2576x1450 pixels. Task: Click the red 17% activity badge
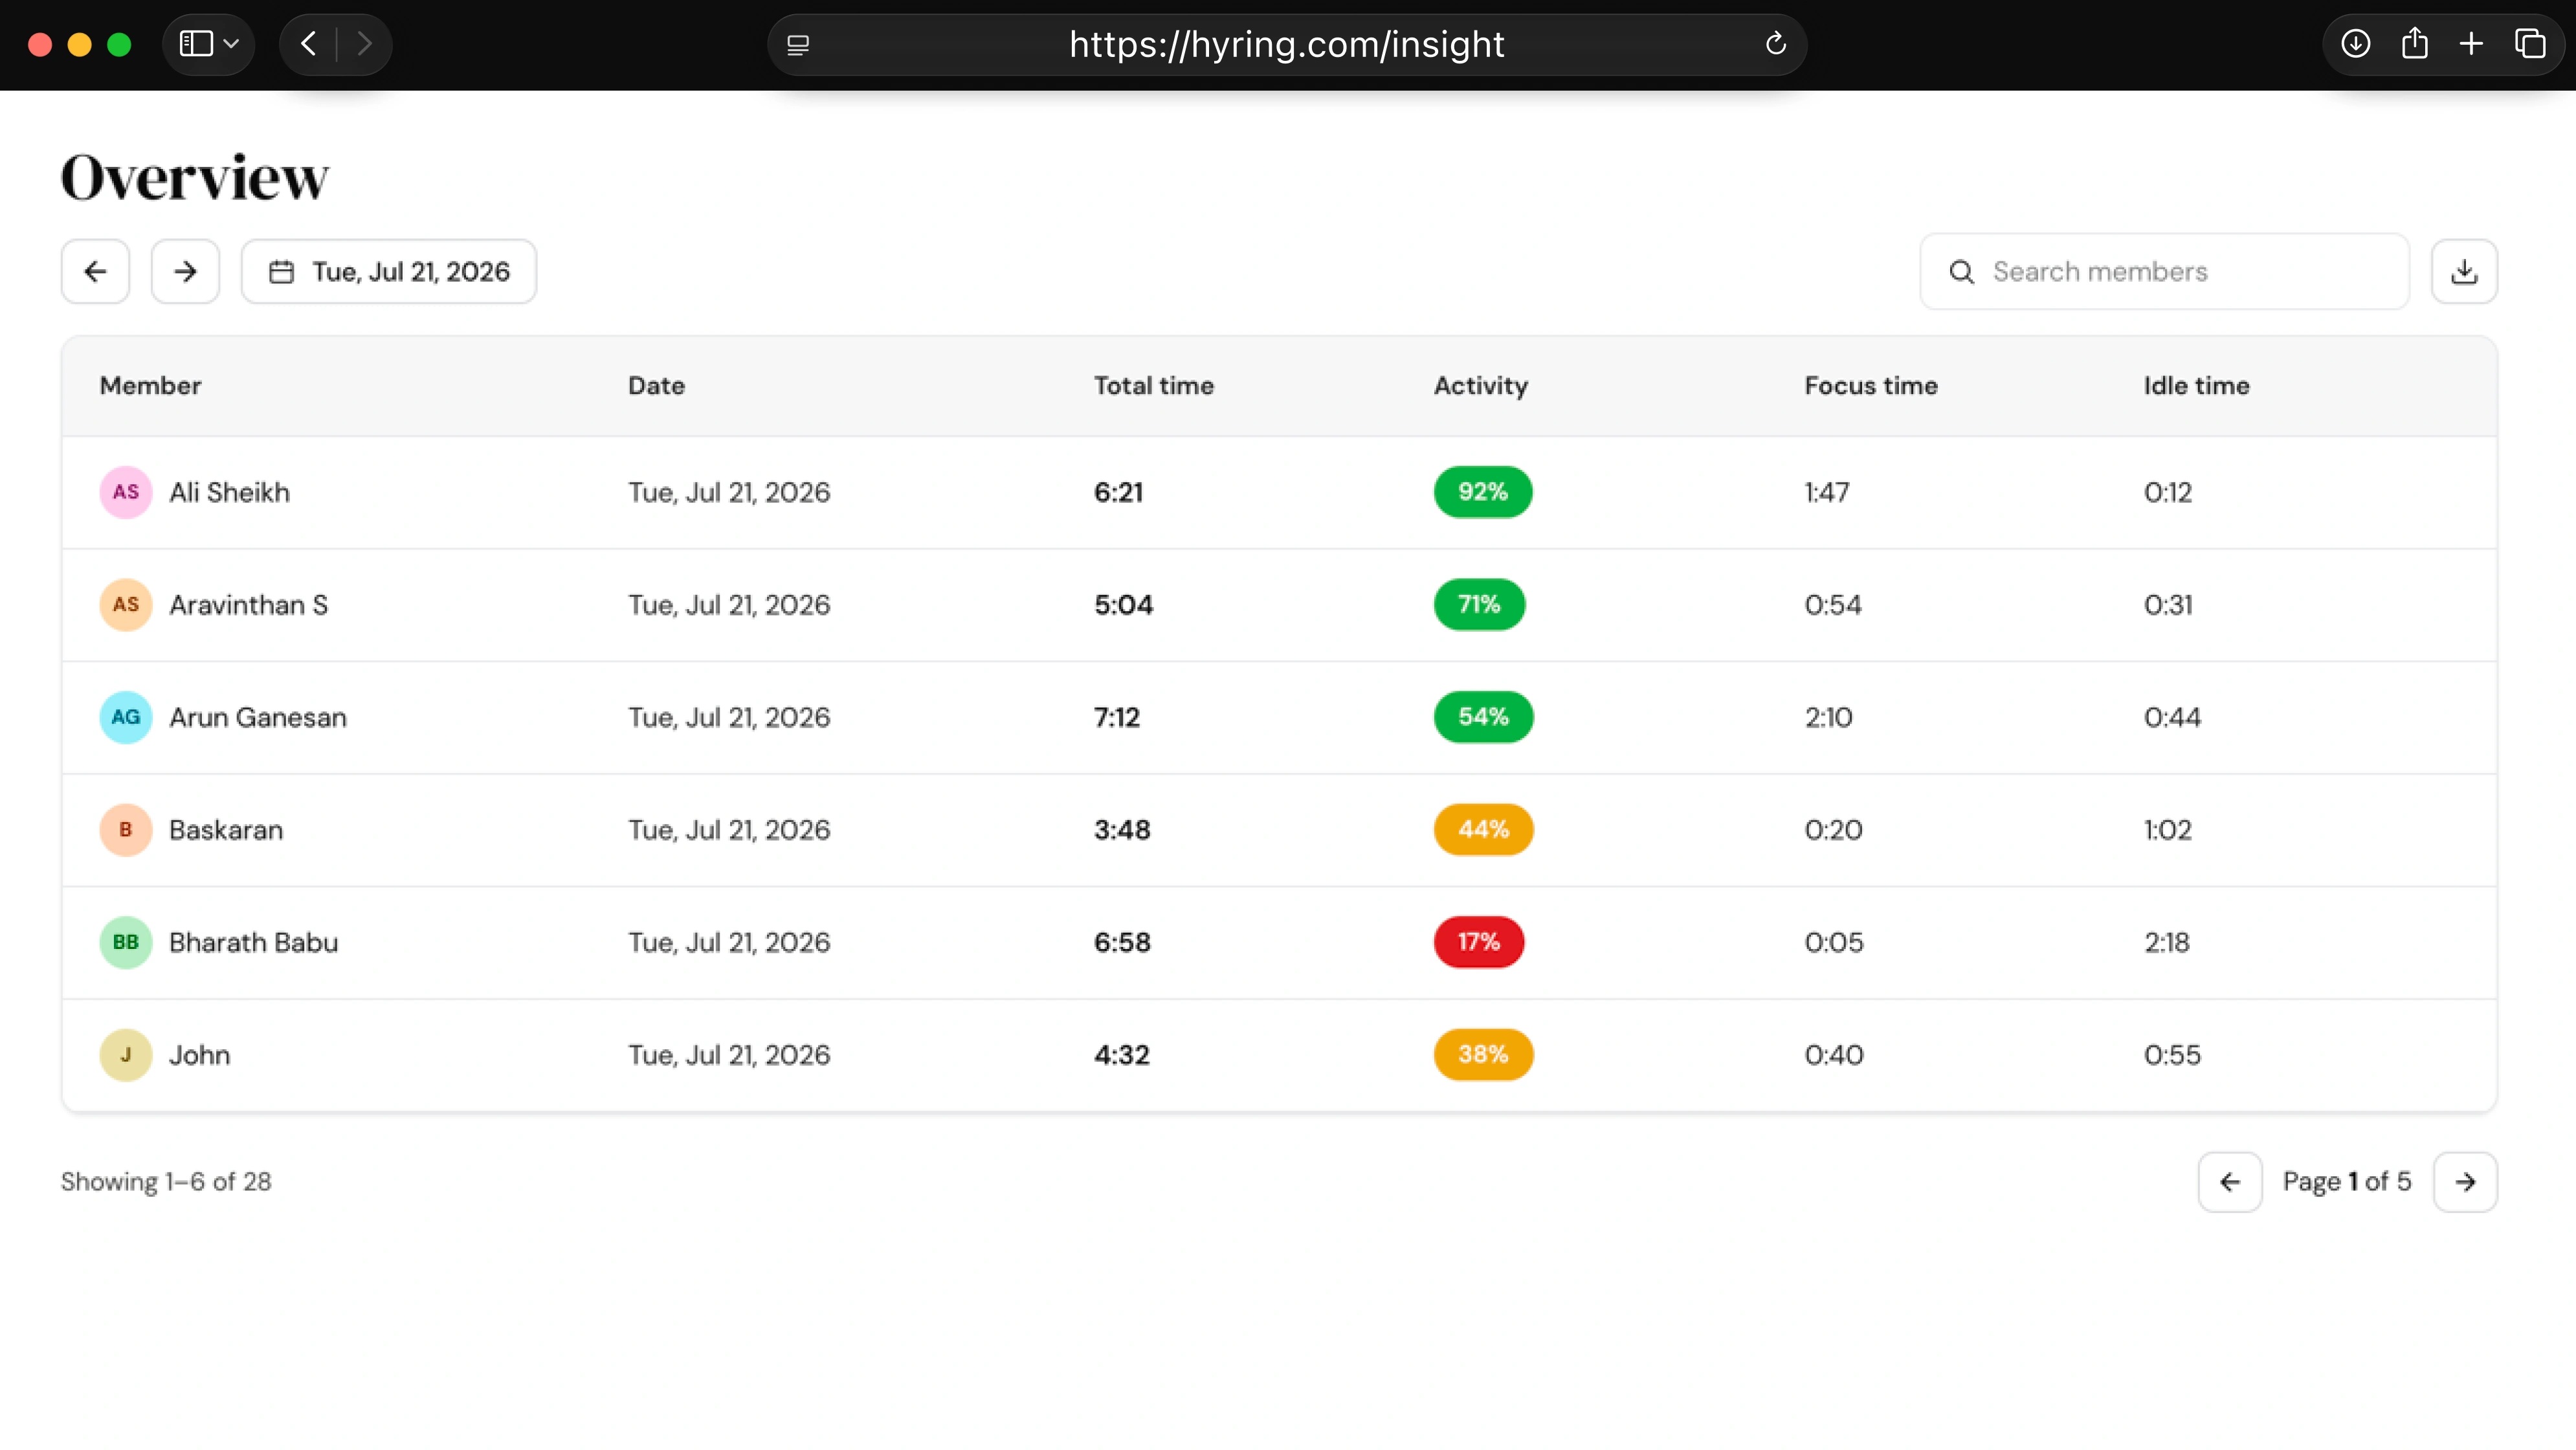coord(1479,942)
